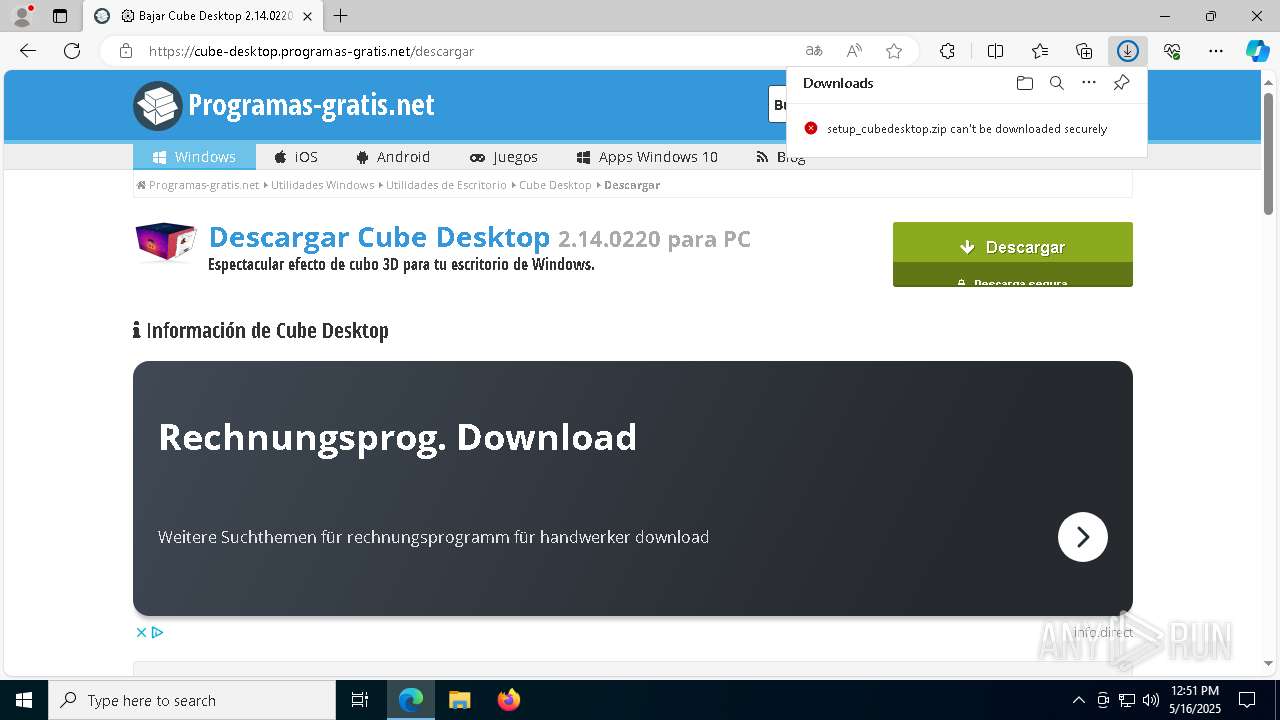The height and width of the screenshot is (720, 1280).
Task: Click Cube Desktop breadcrumb link
Action: pyautogui.click(x=555, y=185)
